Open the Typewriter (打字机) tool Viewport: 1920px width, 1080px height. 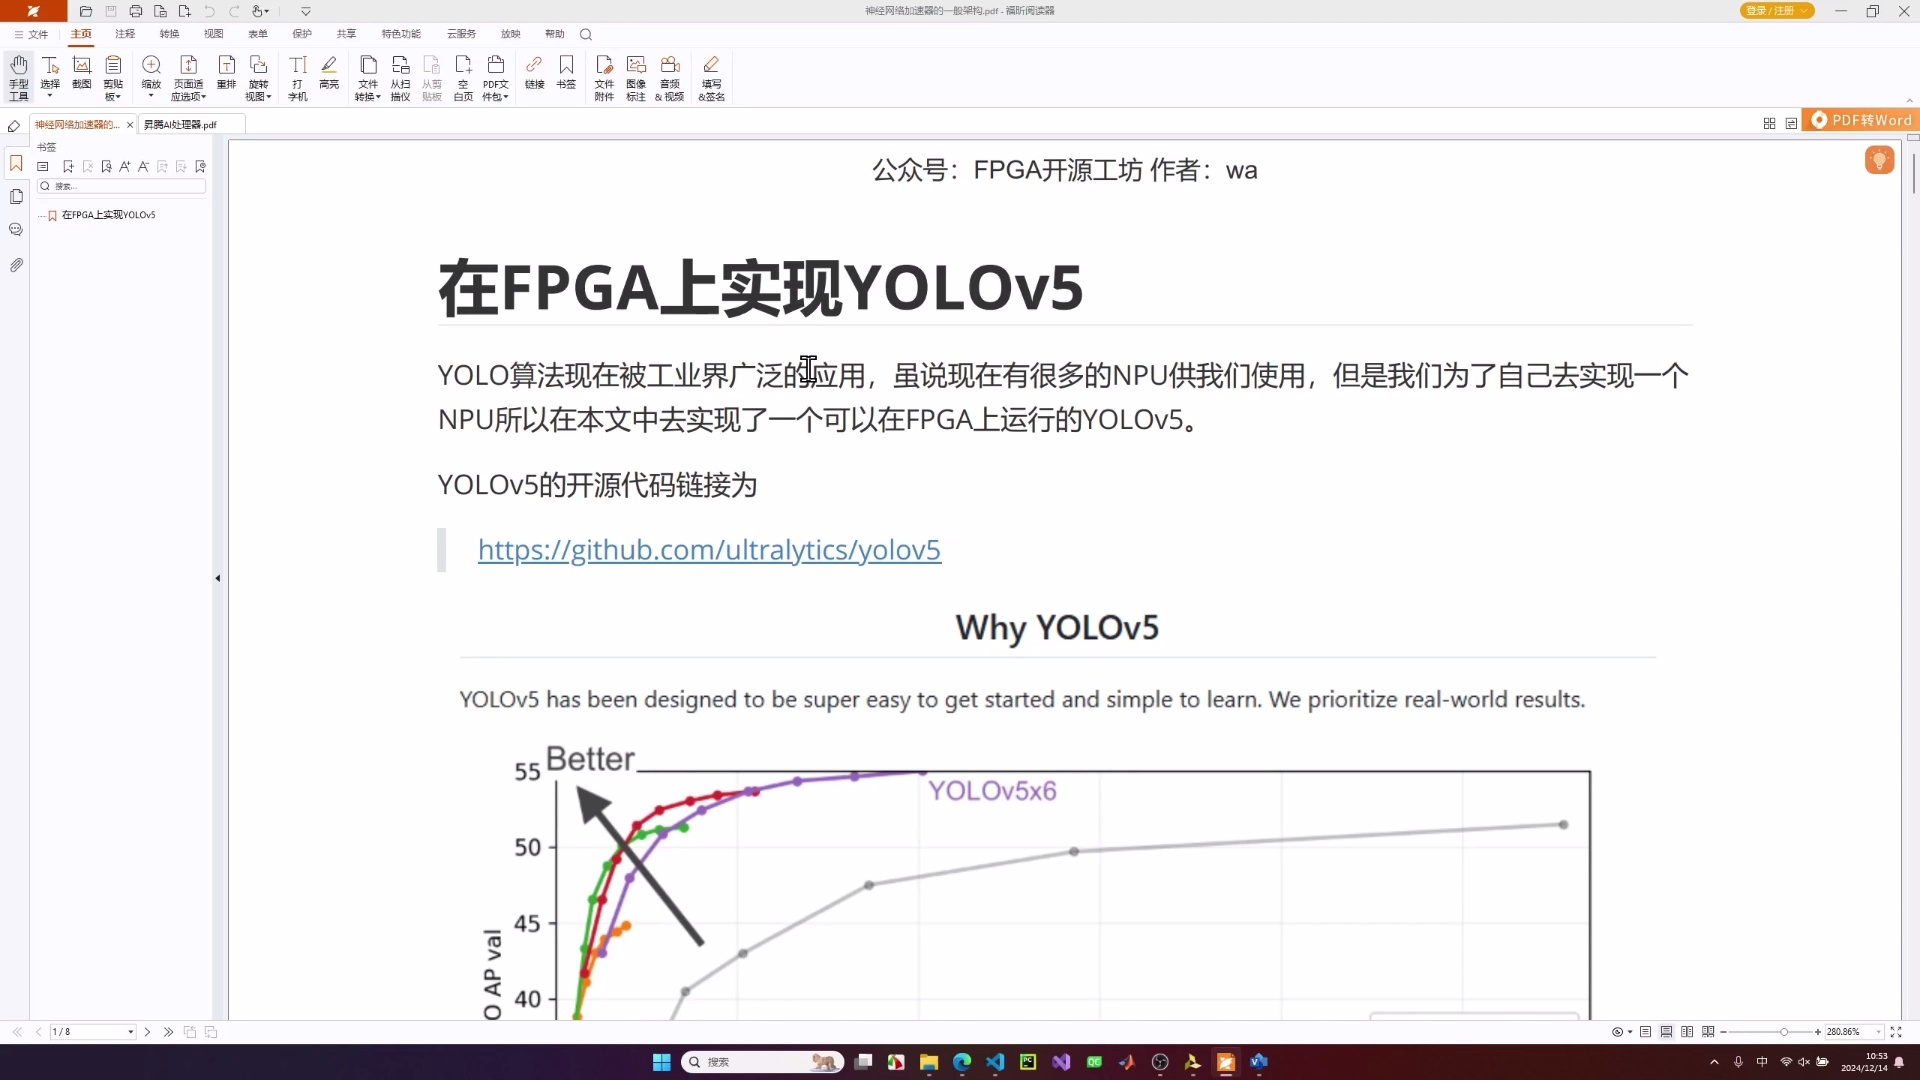[297, 75]
